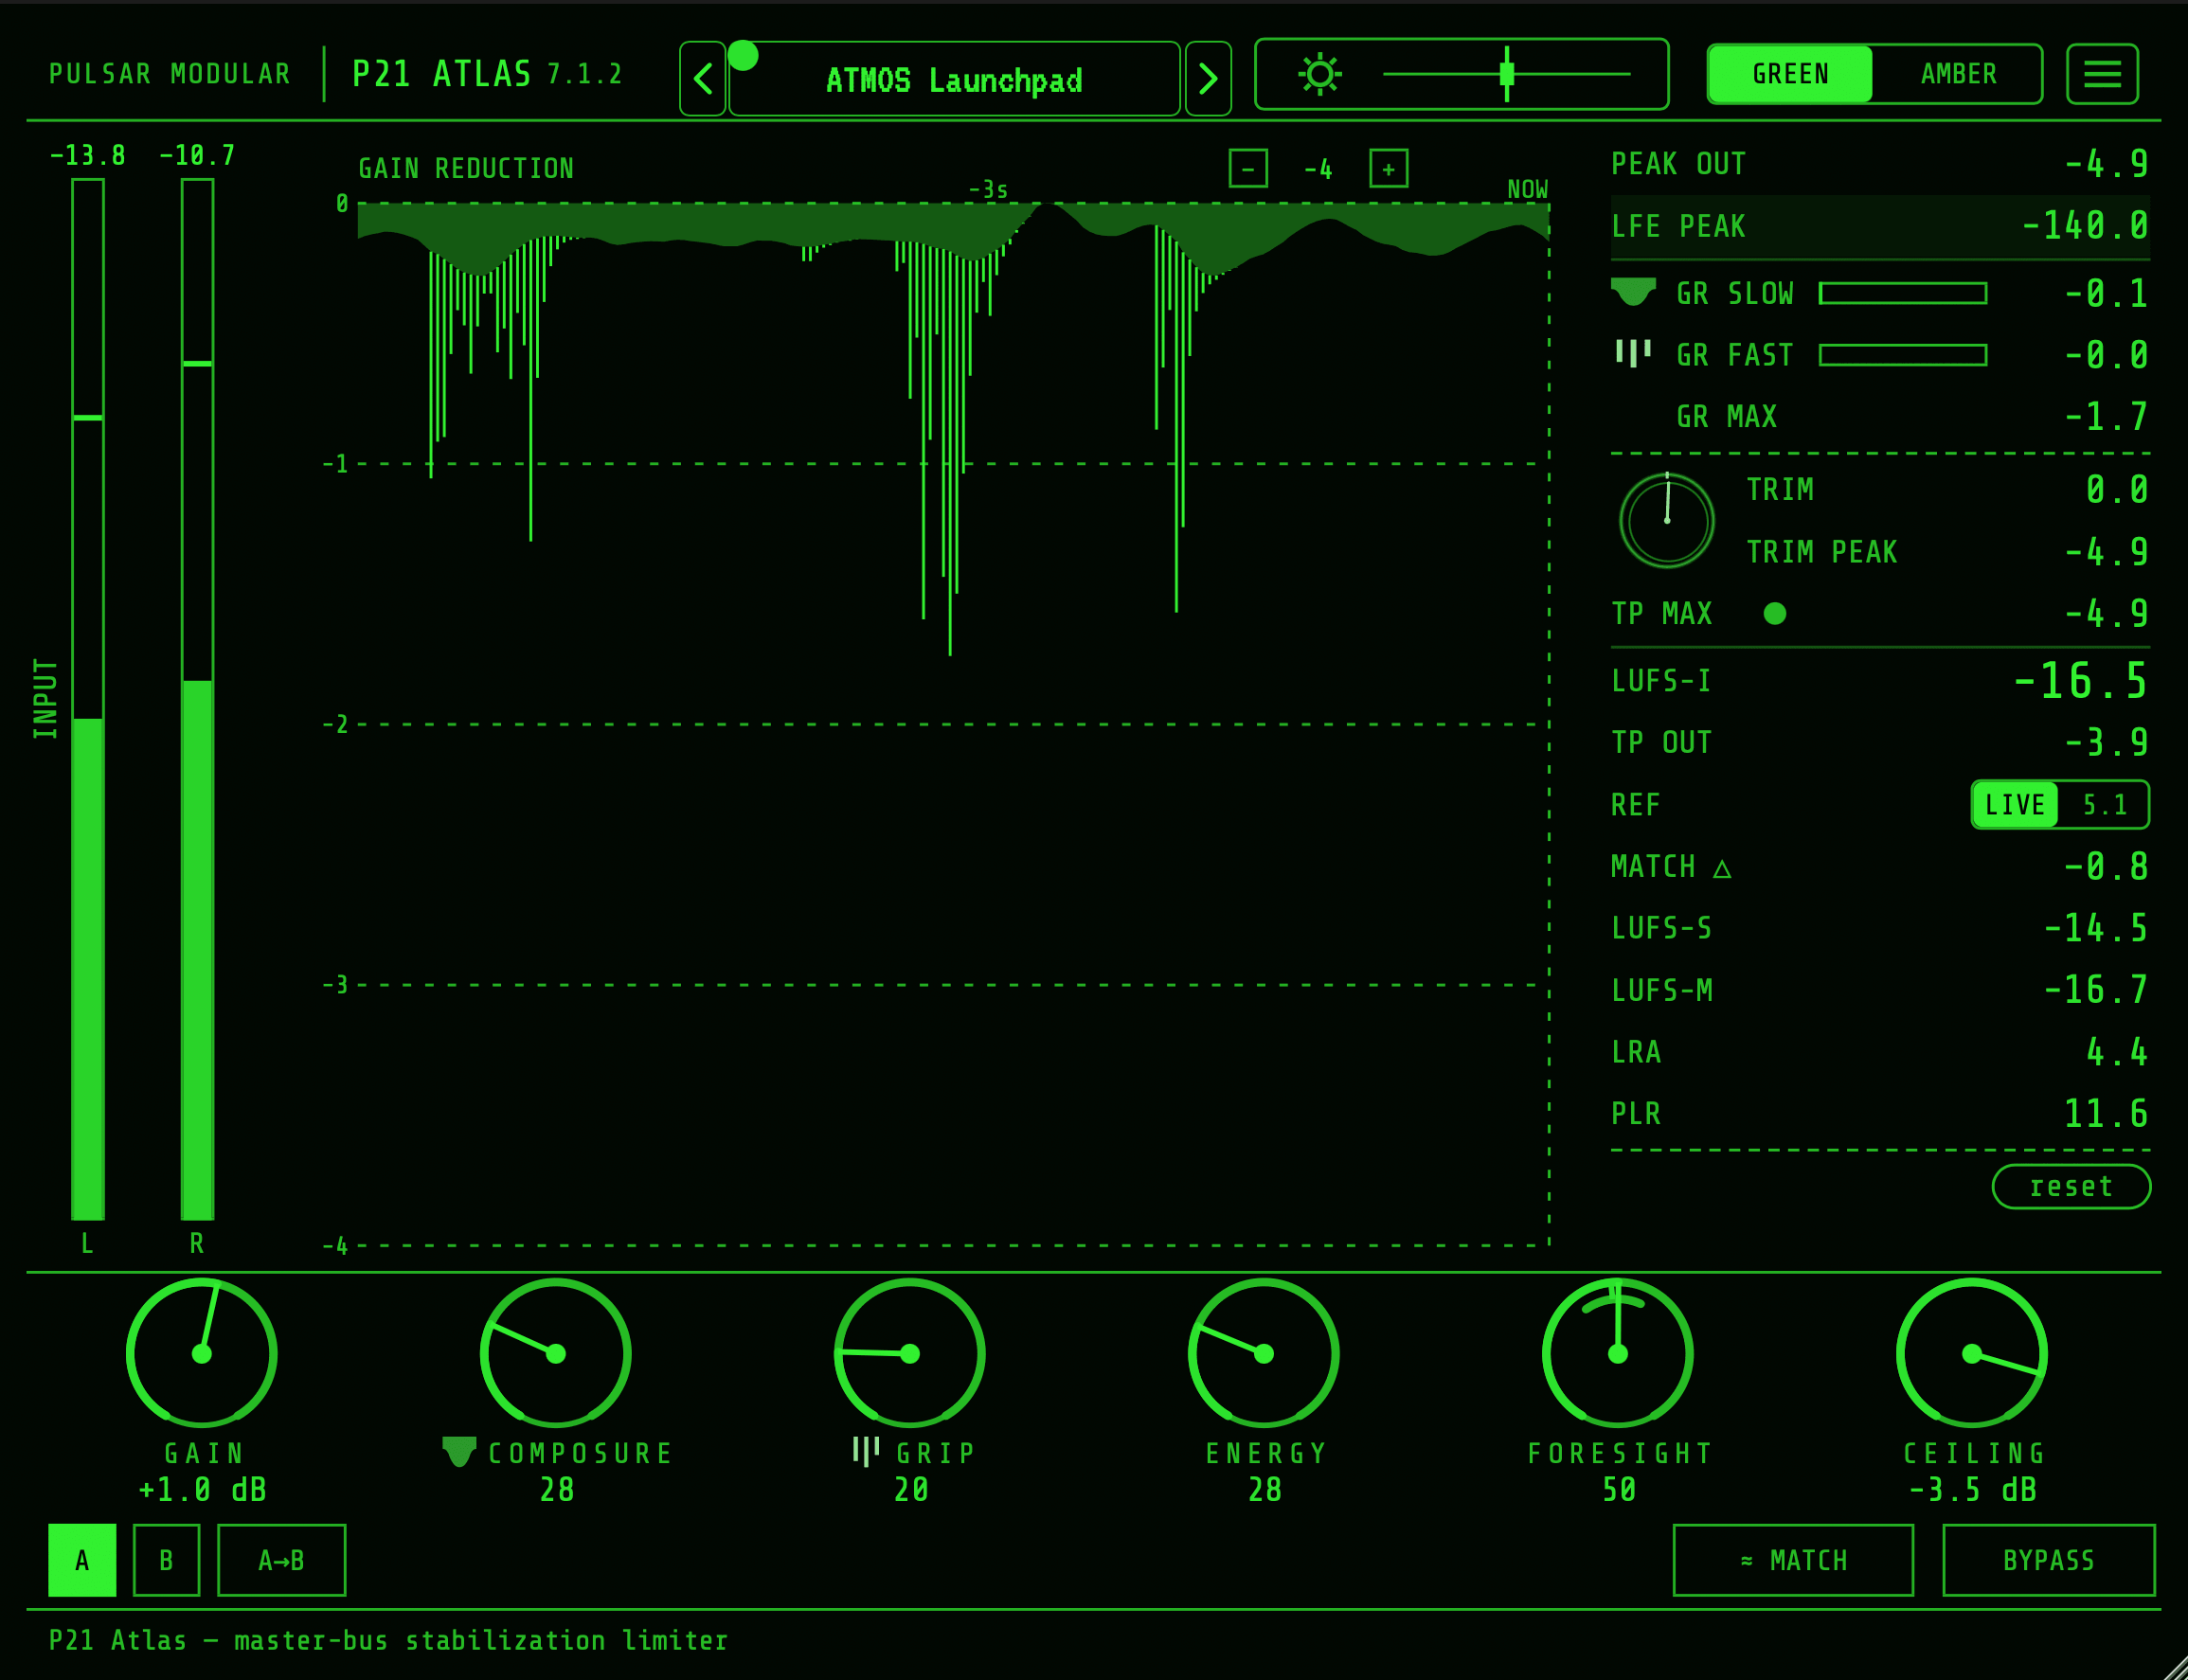
Task: Click the FORESIGHT knob
Action: point(1618,1353)
